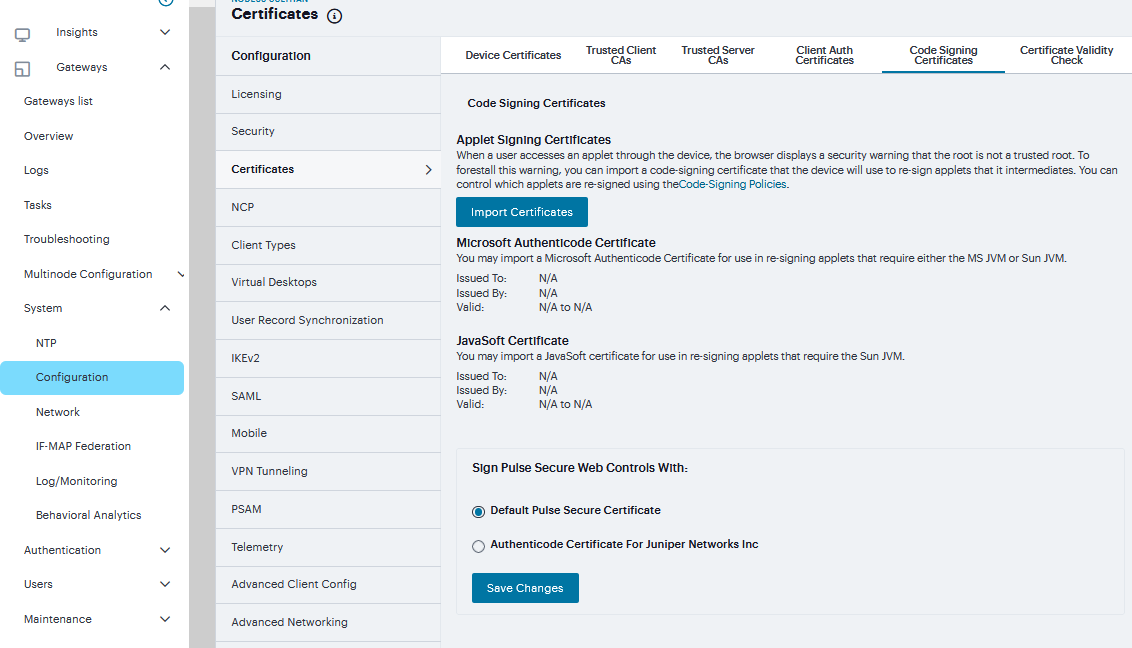
Task: Switch to the Device Certificates tab
Action: (x=513, y=55)
